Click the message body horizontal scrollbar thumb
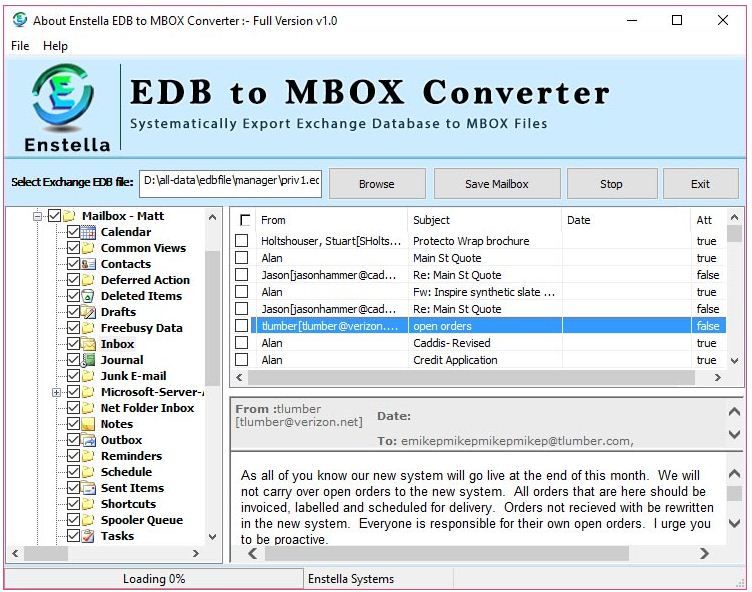This screenshot has height=592, width=752. (x=447, y=554)
